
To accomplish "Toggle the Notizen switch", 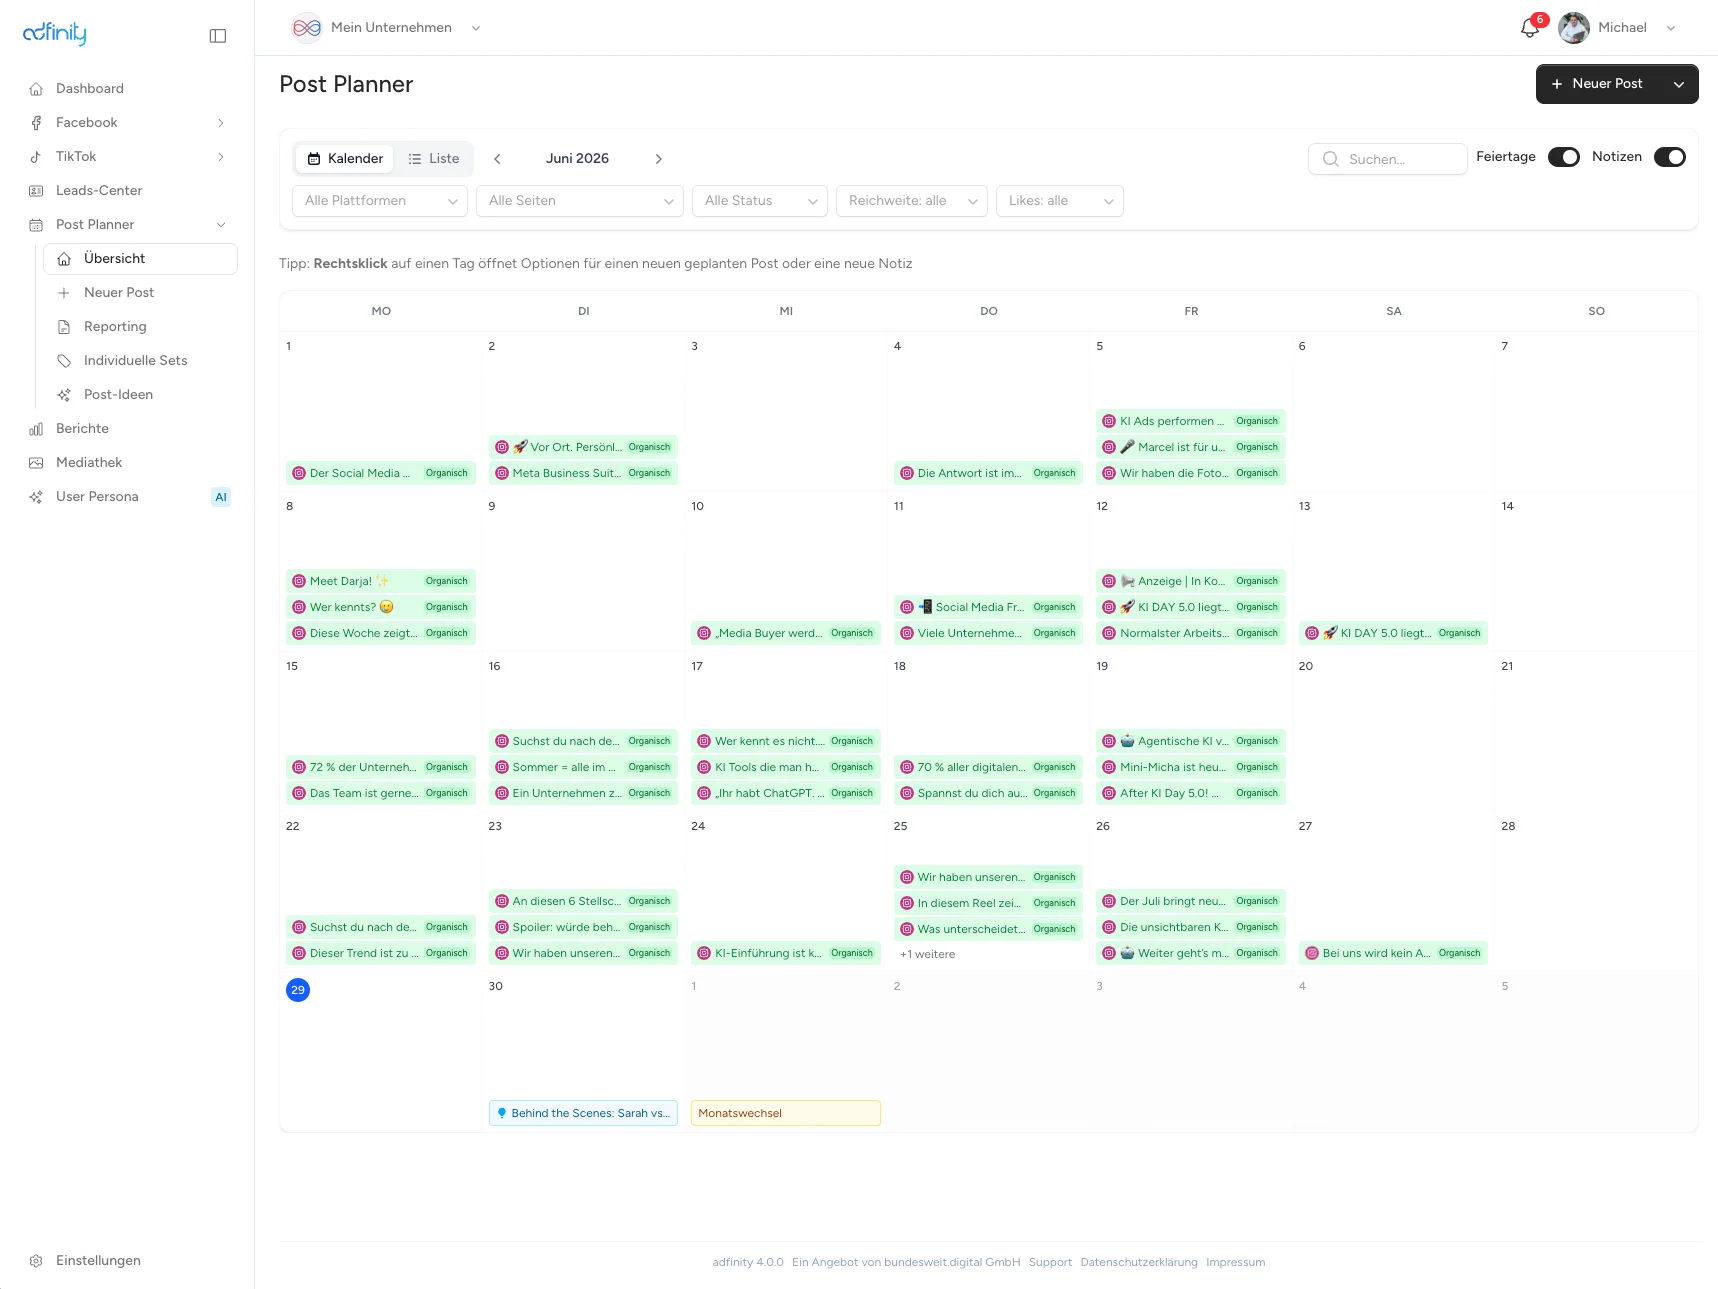I will pos(1670,157).
